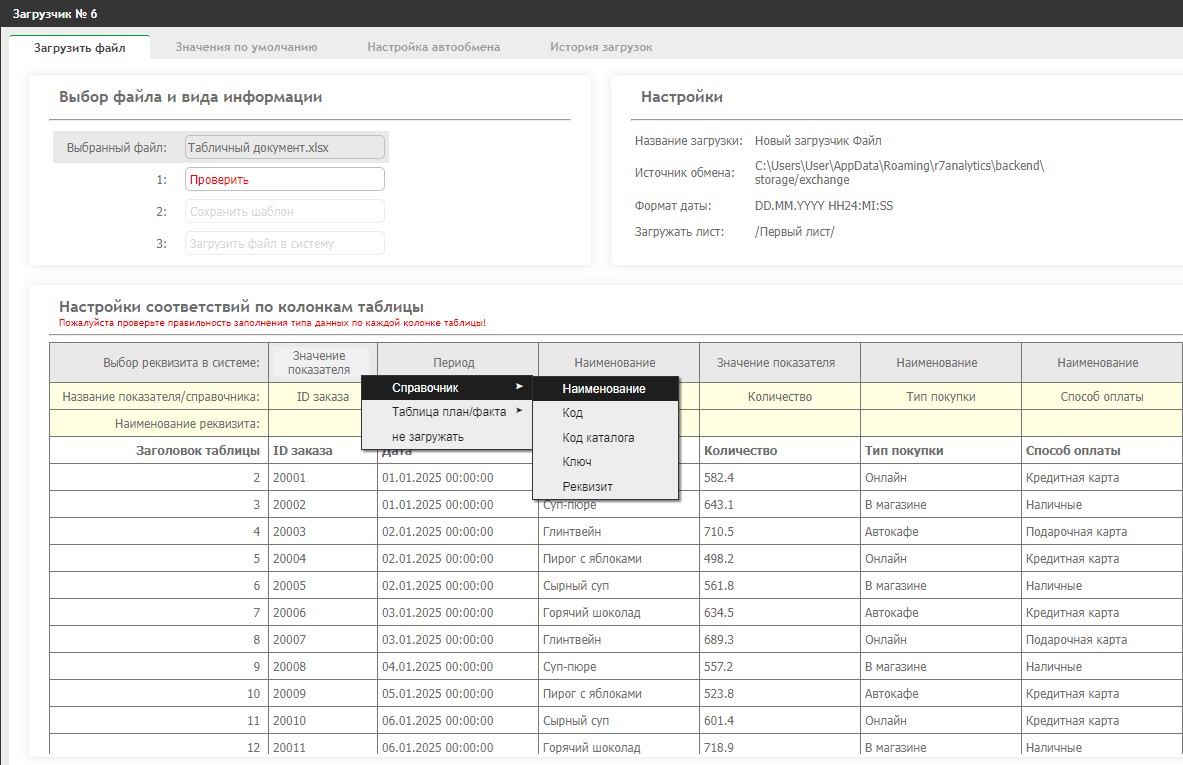
Task: Click the red «Проверить» button
Action: pyautogui.click(x=284, y=180)
